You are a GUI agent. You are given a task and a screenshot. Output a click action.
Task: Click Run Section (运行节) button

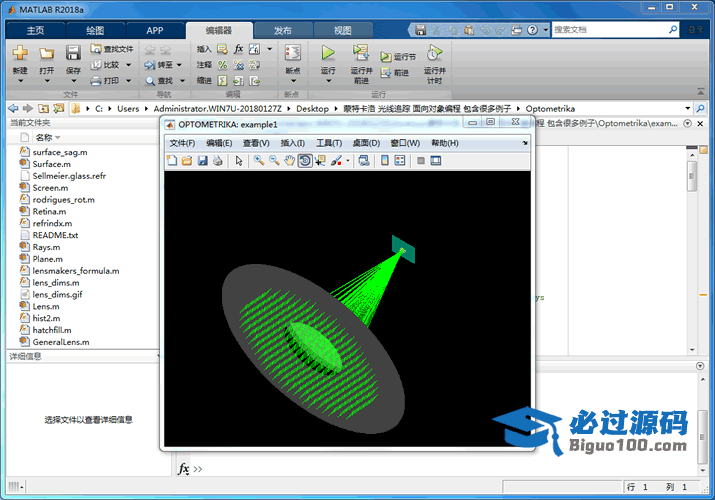pyautogui.click(x=398, y=57)
